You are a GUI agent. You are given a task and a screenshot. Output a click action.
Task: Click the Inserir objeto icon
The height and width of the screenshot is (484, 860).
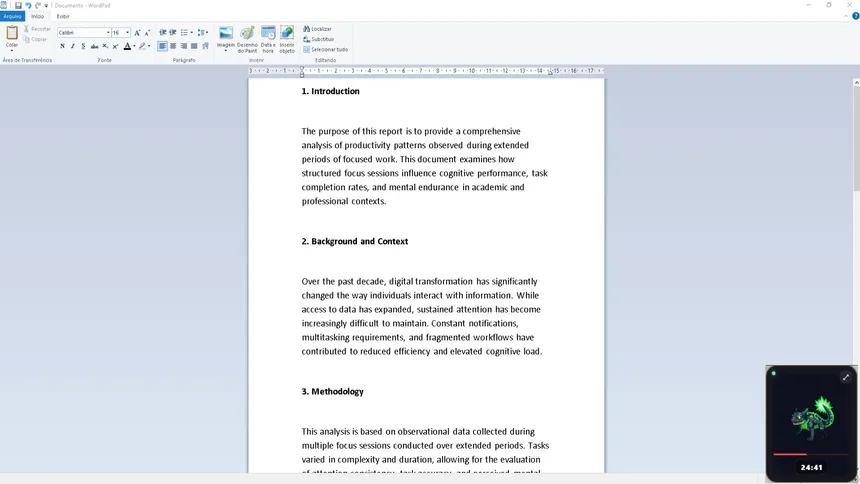pos(287,34)
